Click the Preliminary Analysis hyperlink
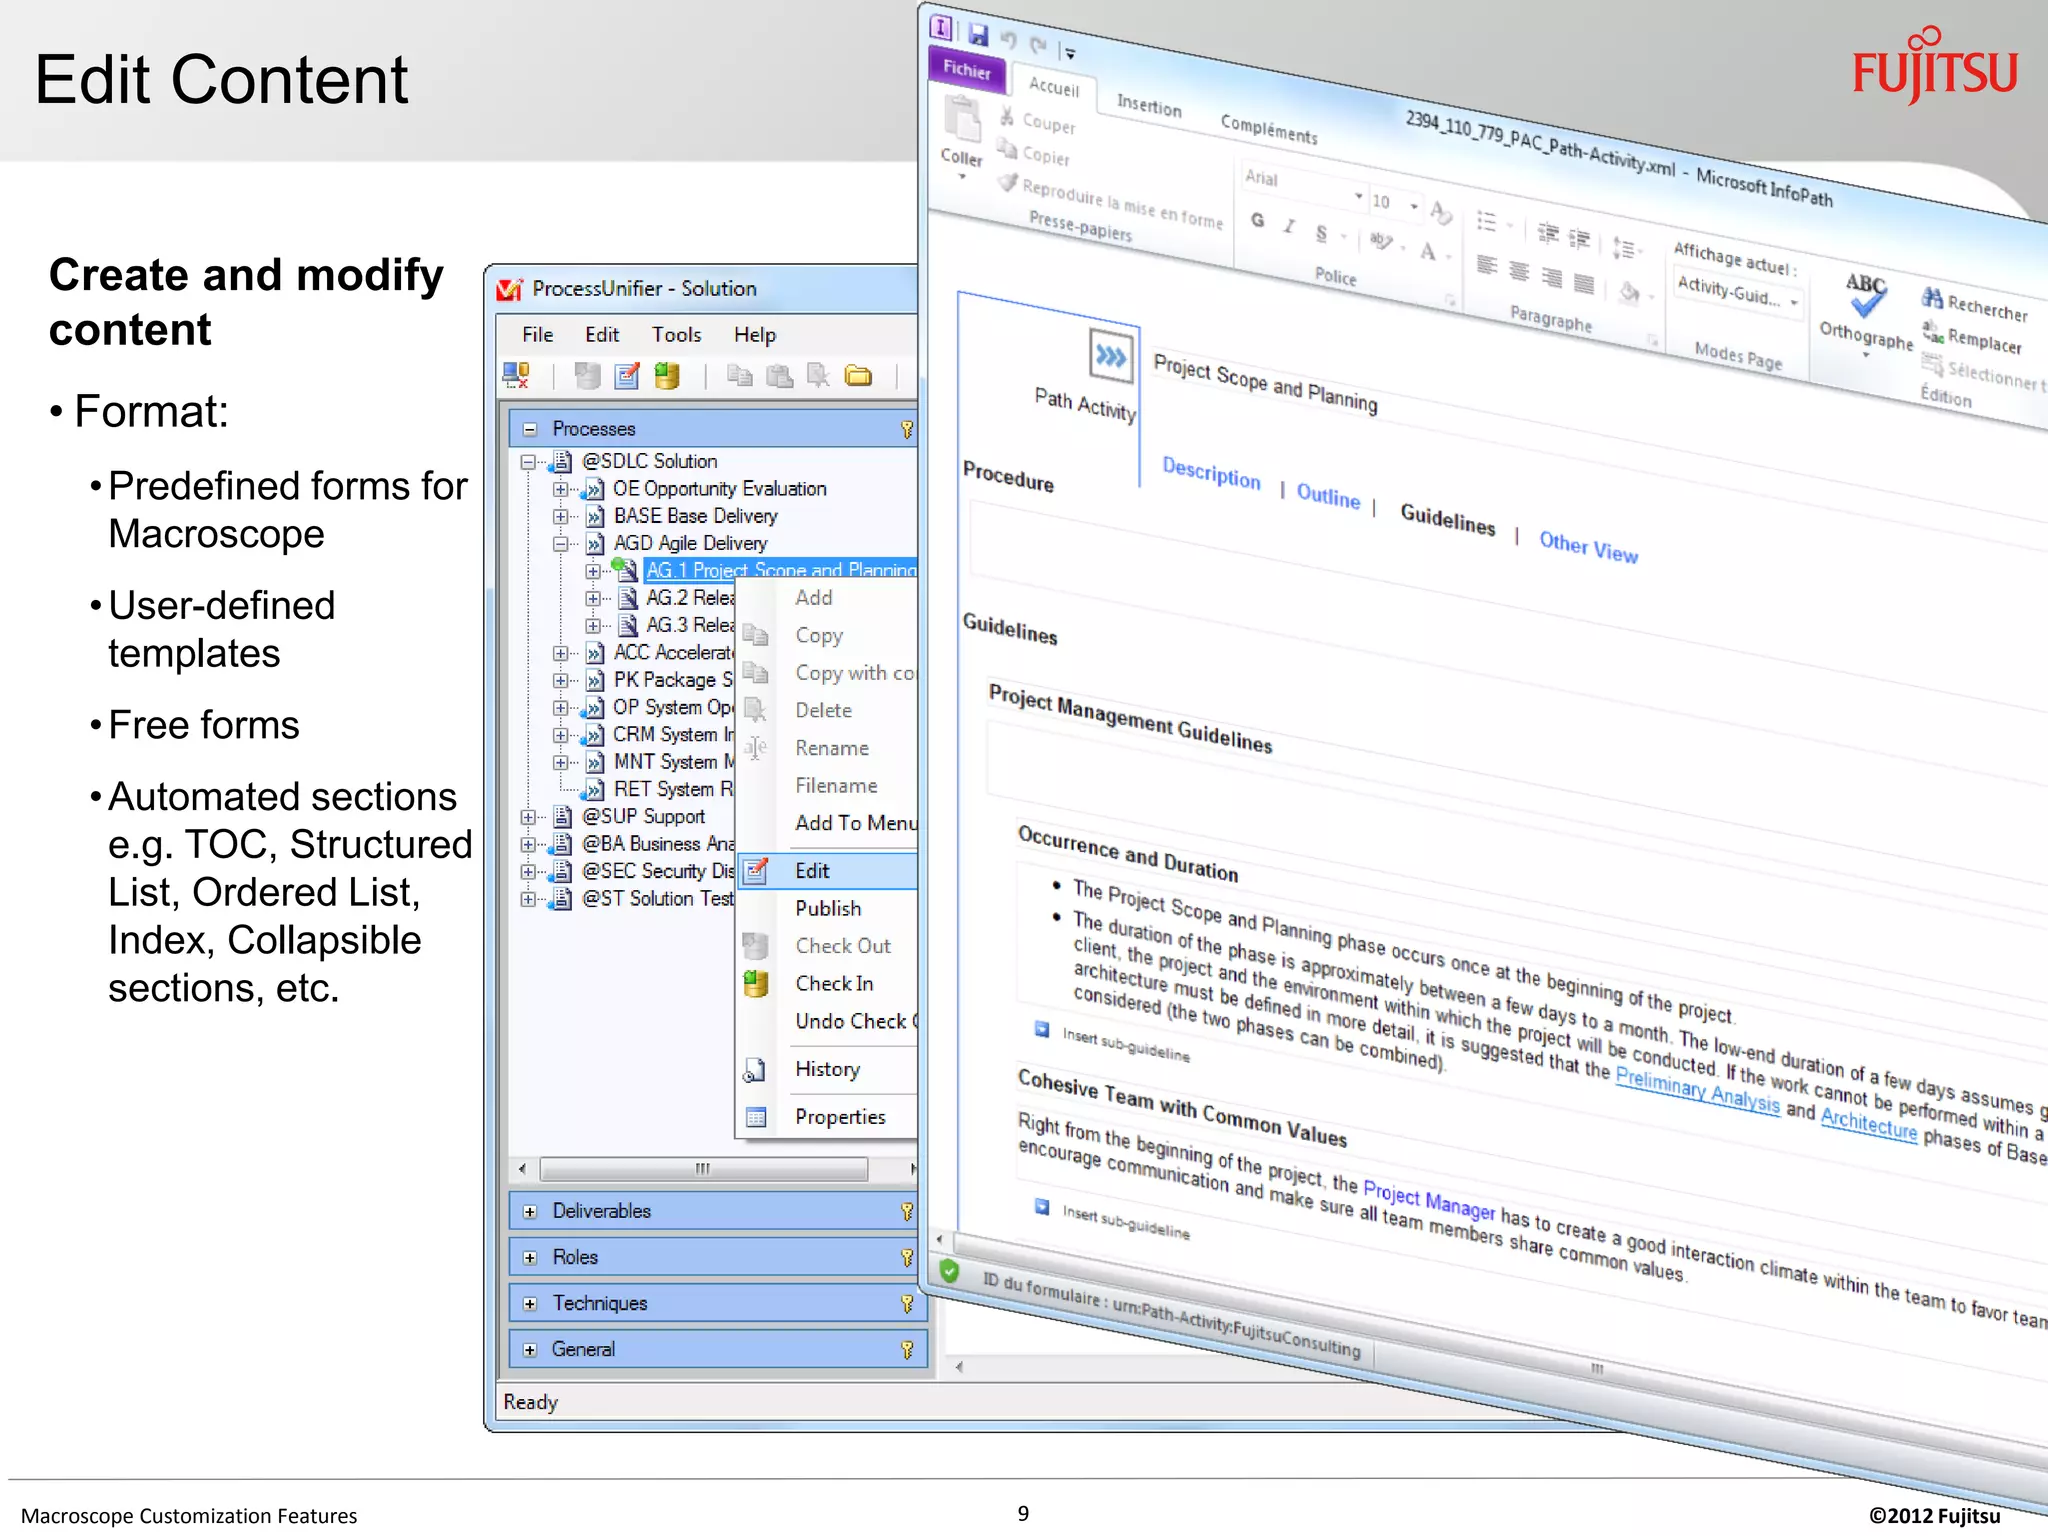The height and width of the screenshot is (1536, 2048). (x=1697, y=1091)
